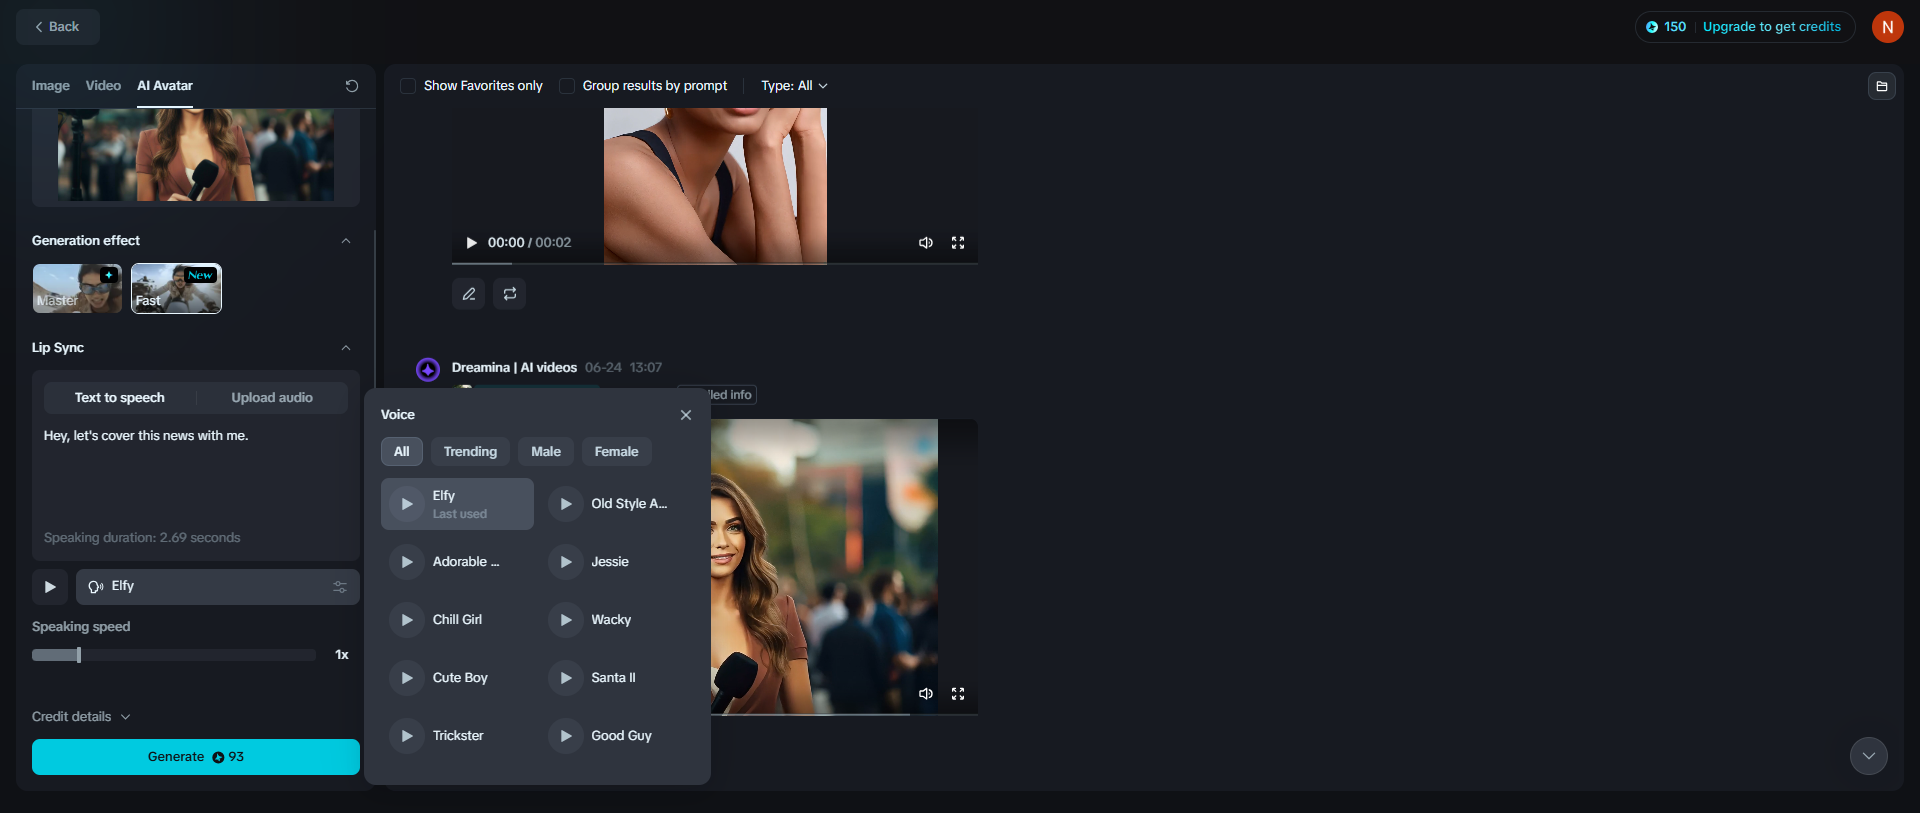
Task: Click the second video's progress bar
Action: click(844, 714)
